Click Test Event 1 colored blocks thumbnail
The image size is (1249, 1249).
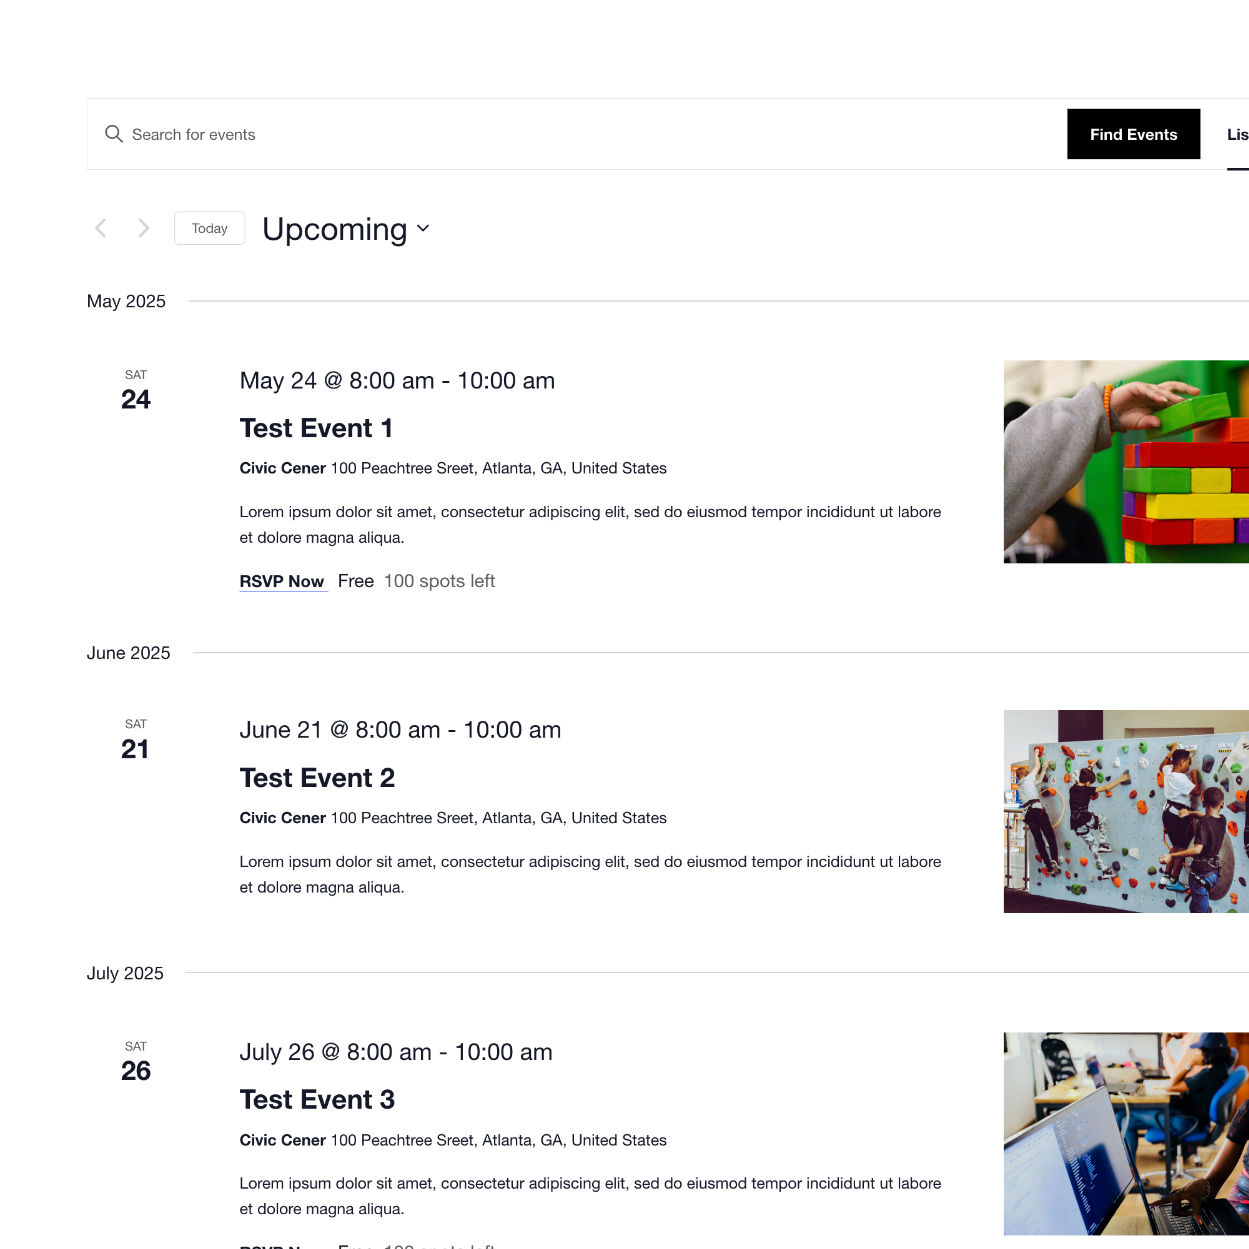coord(1125,461)
